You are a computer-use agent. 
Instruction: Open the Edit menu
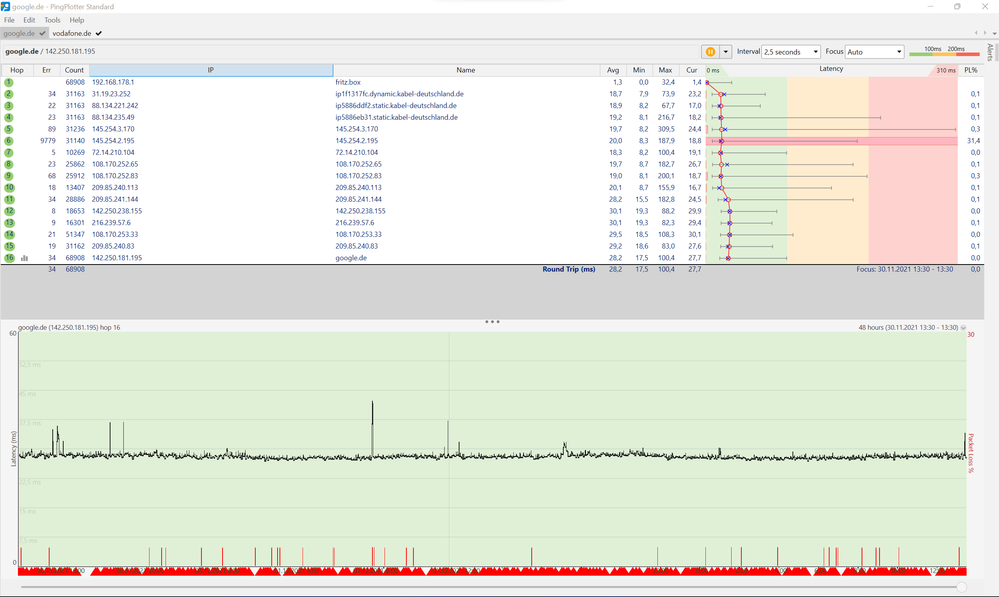[x=29, y=20]
